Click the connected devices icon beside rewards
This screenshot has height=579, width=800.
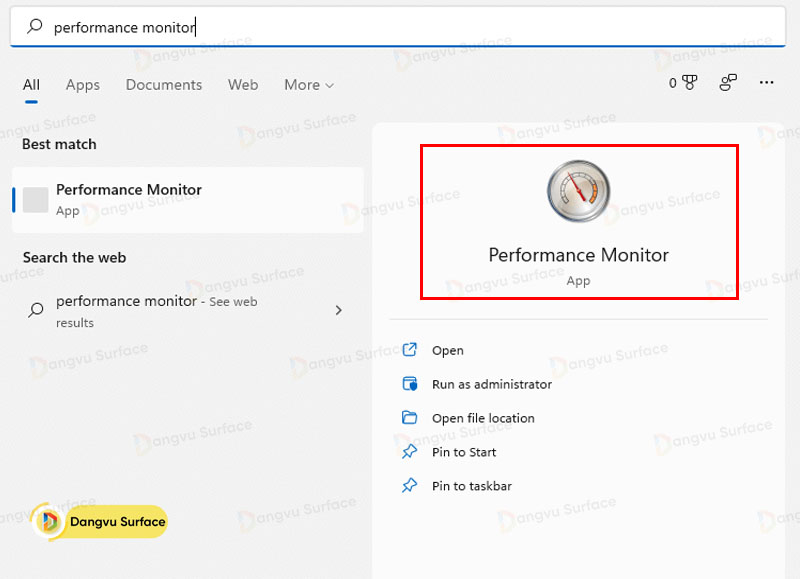click(x=728, y=84)
